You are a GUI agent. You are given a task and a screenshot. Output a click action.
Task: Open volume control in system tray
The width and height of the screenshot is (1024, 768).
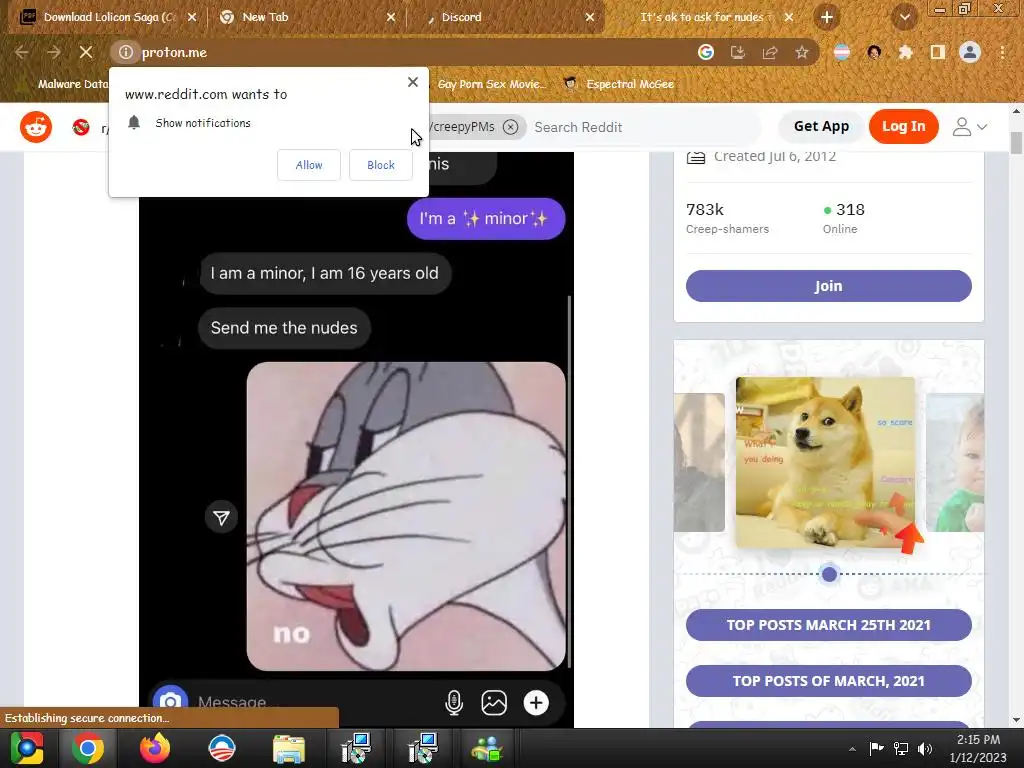pyautogui.click(x=925, y=749)
